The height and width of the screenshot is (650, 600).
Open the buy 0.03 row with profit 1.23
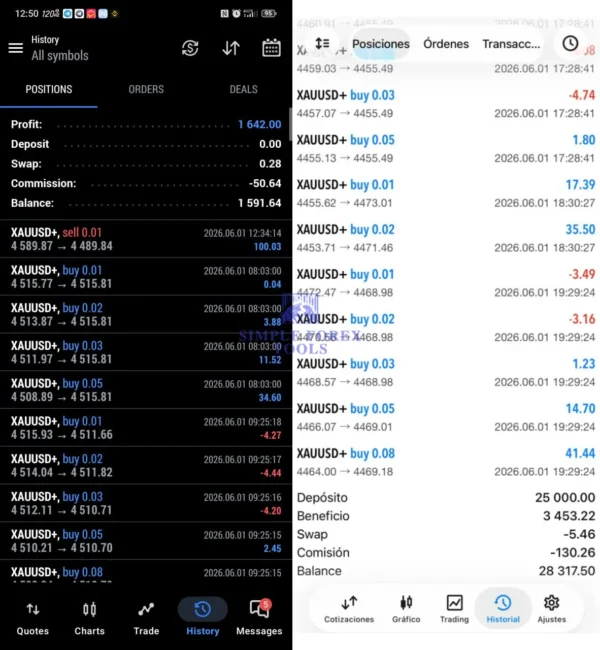(x=446, y=372)
